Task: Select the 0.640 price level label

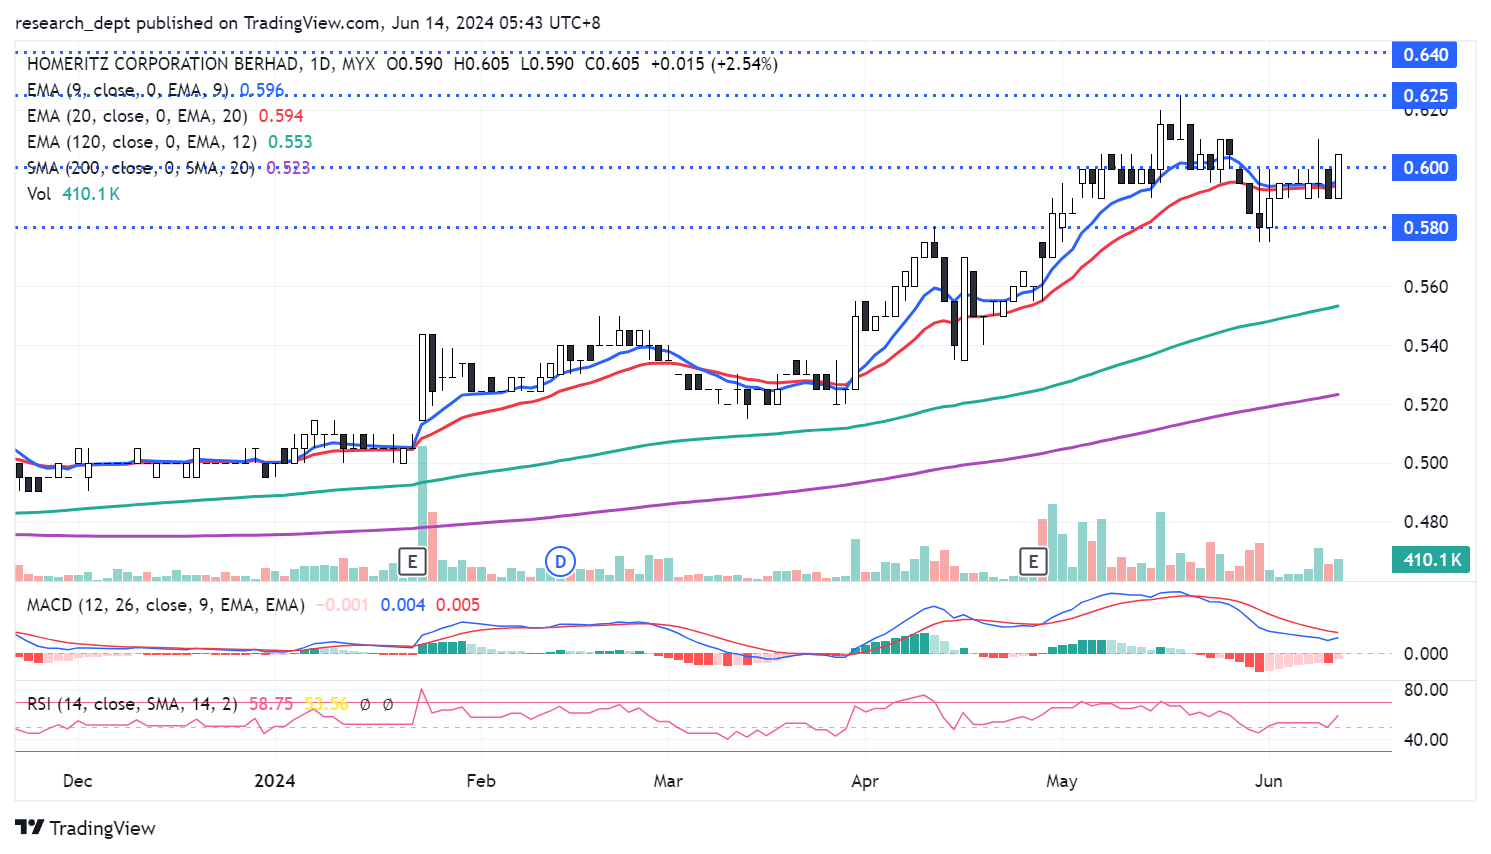Action: point(1425,55)
